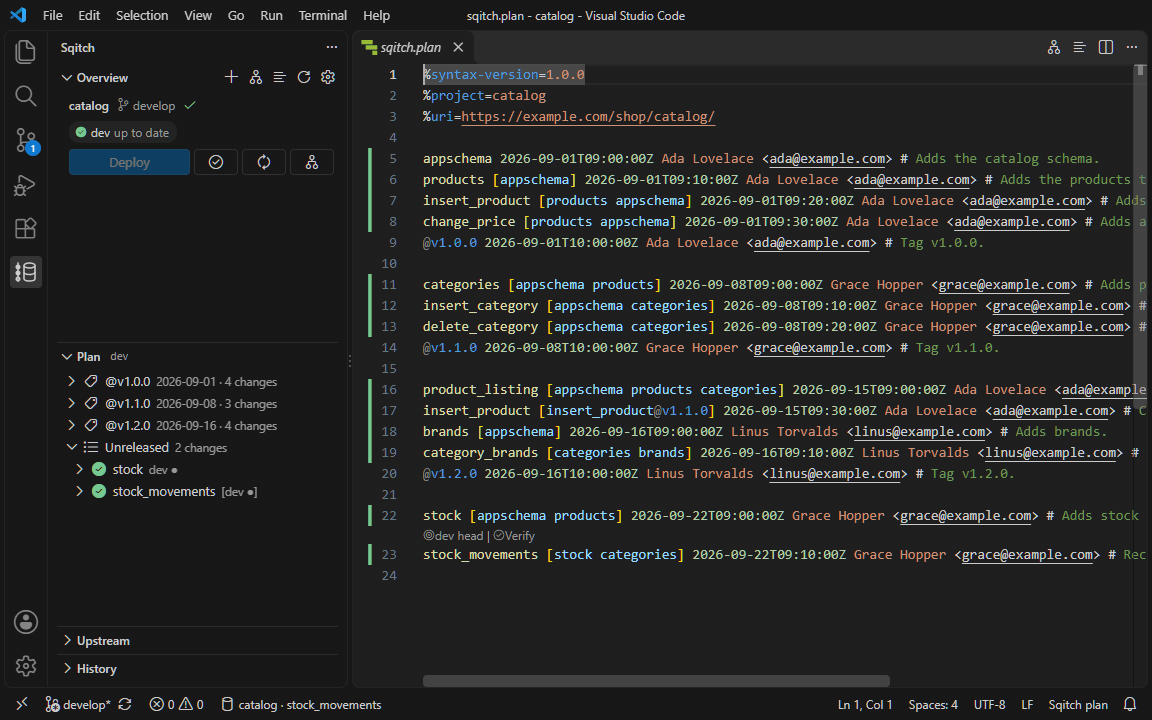
Task: Split the editor right
Action: 1106,47
